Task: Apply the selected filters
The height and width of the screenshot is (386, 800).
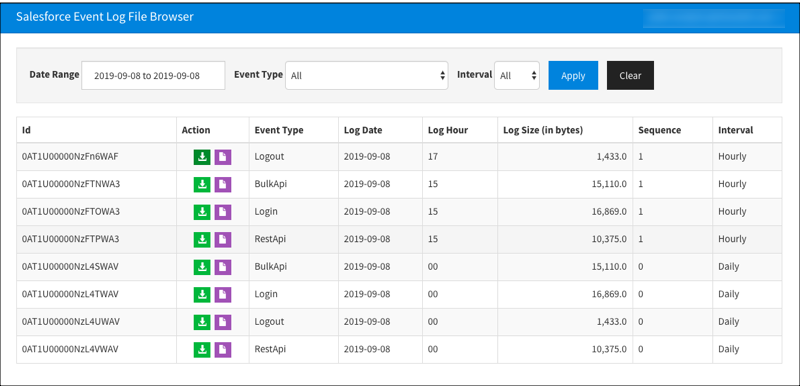Action: coord(573,75)
